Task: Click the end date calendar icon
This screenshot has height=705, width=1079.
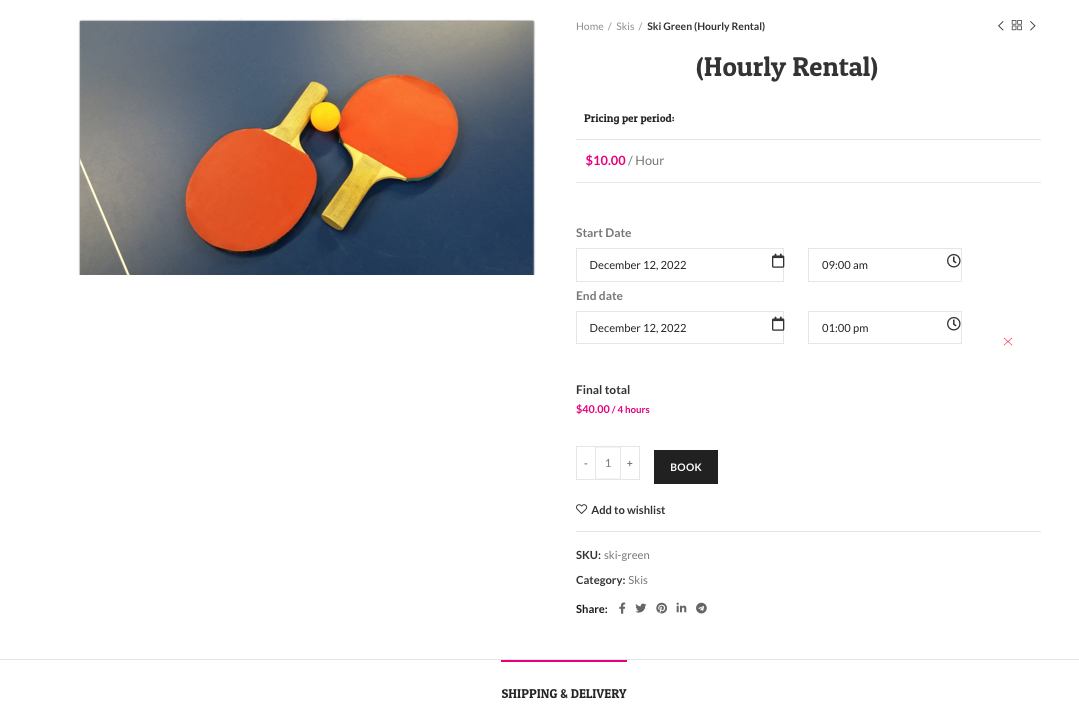Action: 778,325
